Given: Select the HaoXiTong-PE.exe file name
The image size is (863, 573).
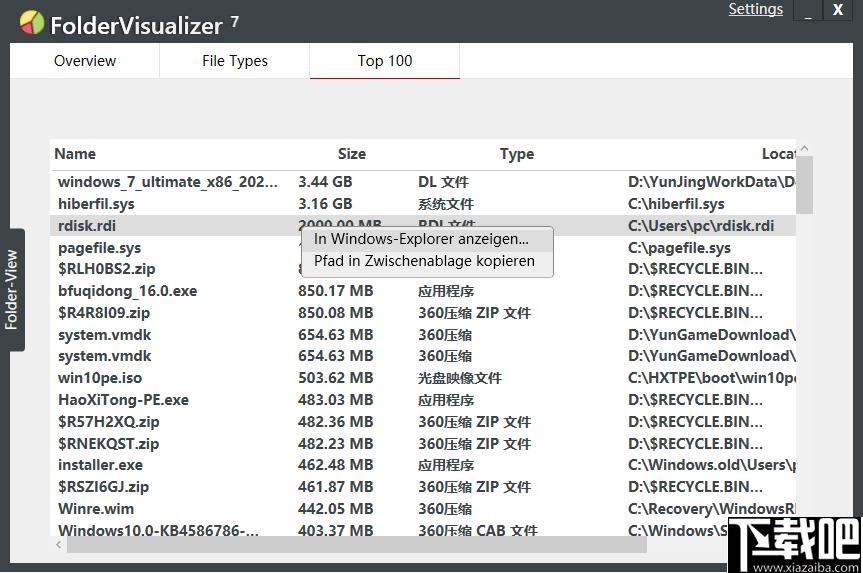Looking at the screenshot, I should 123,400.
